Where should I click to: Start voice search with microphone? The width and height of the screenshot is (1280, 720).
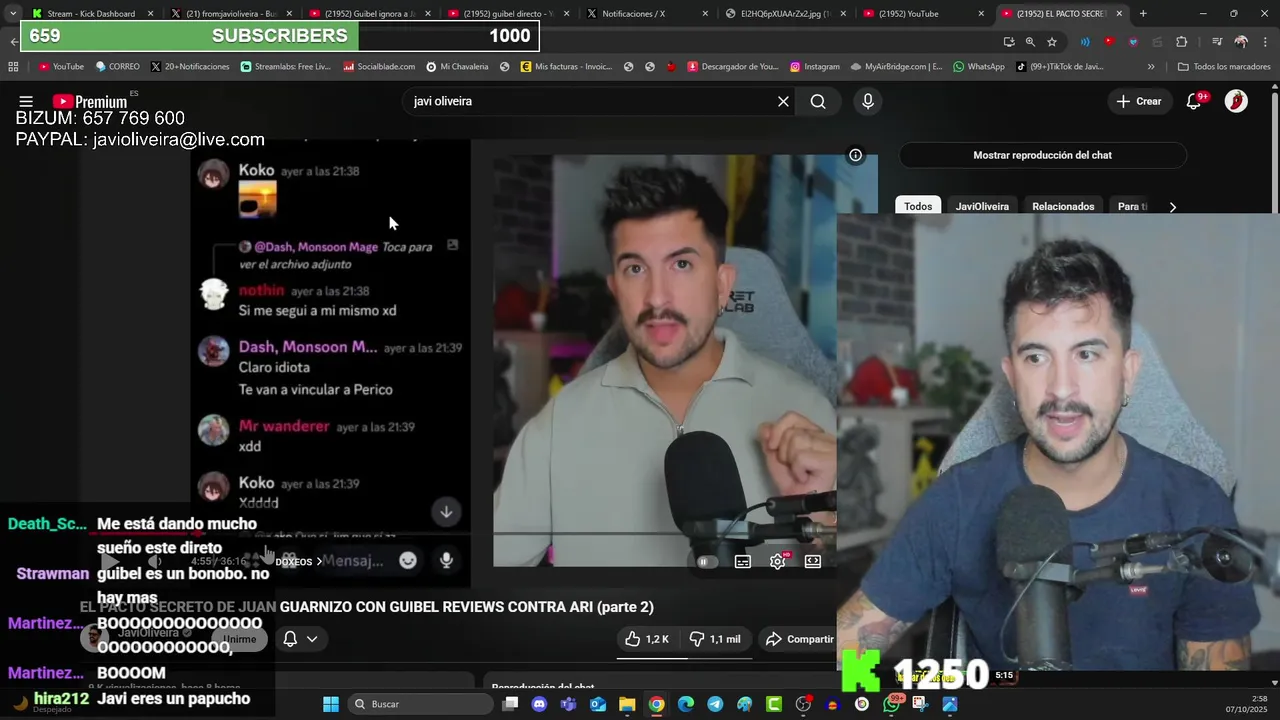(x=868, y=101)
